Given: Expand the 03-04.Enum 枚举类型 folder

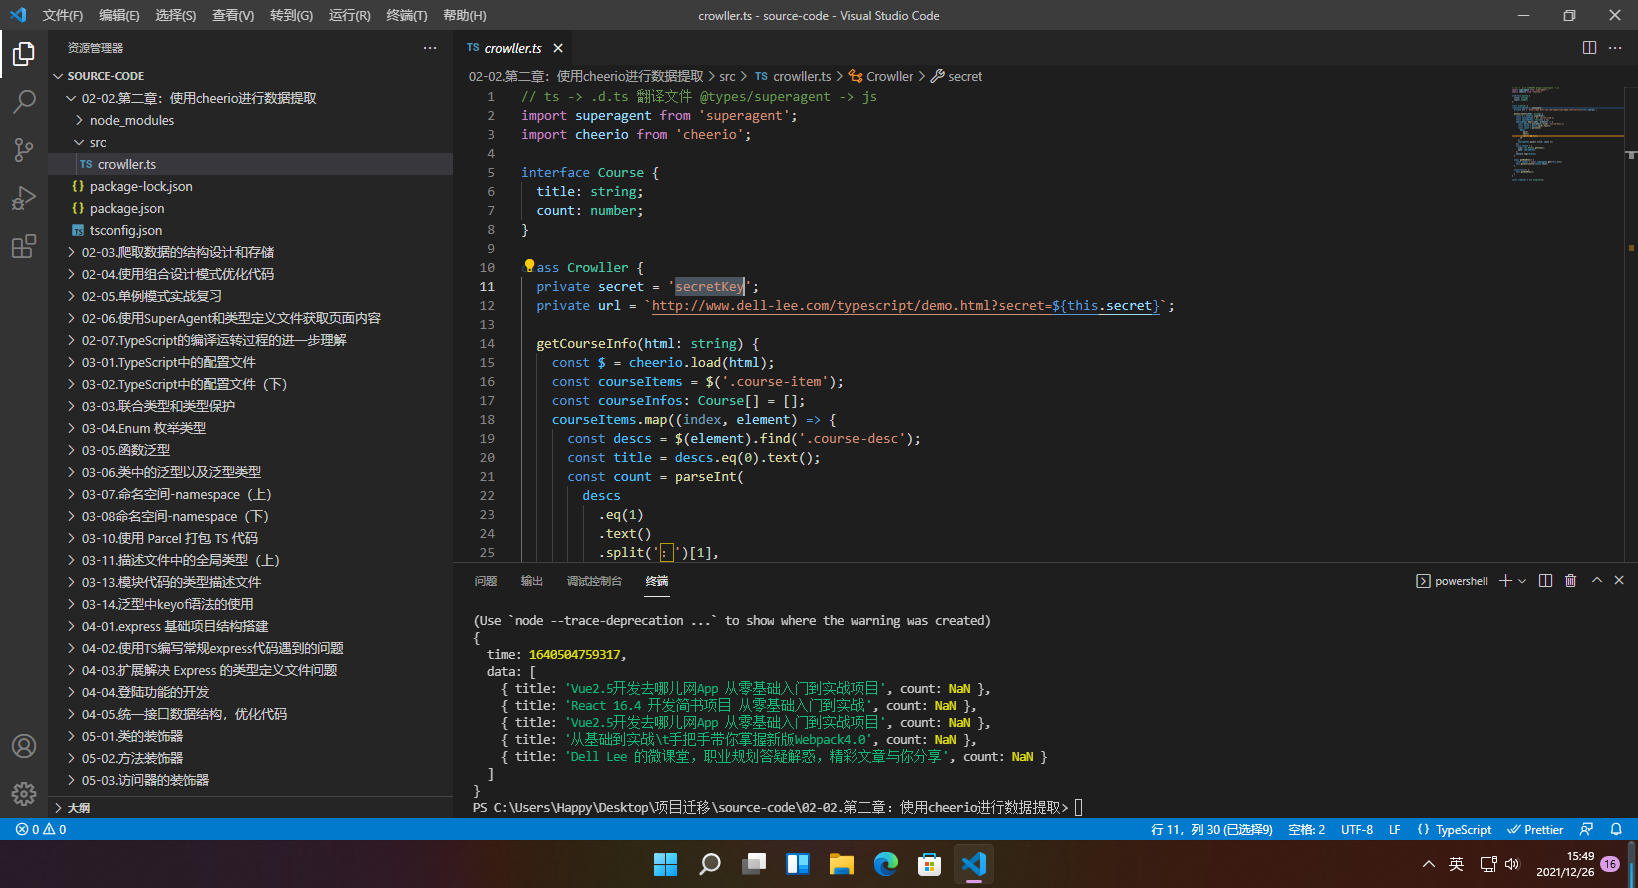Looking at the screenshot, I should click(250, 428).
